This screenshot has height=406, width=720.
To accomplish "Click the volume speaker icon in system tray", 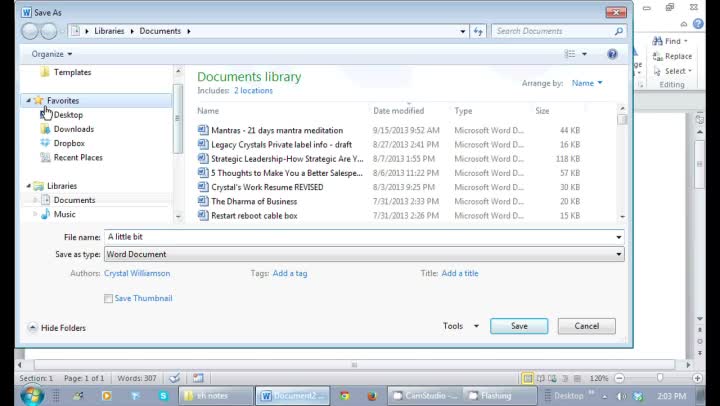I will [x=621, y=396].
